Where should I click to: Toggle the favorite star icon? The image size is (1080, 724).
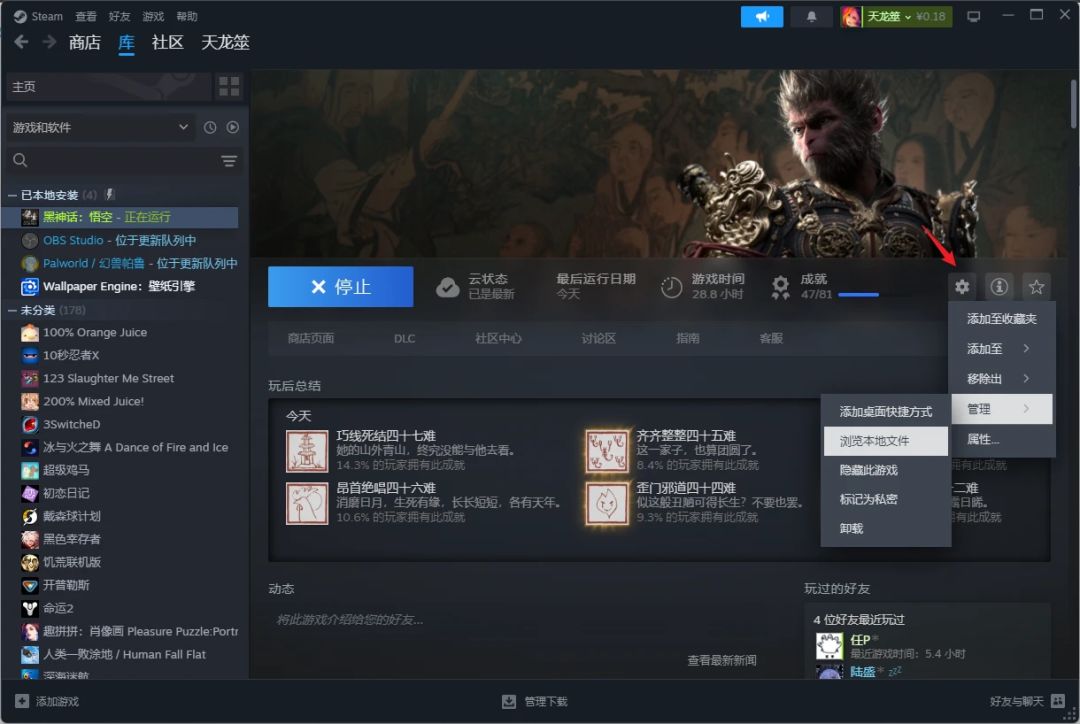click(x=1036, y=287)
